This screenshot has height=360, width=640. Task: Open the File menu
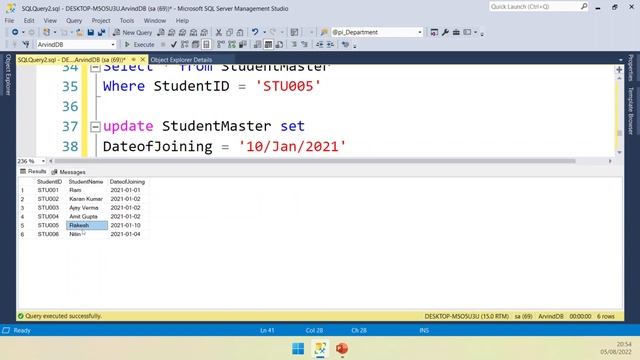[9, 20]
